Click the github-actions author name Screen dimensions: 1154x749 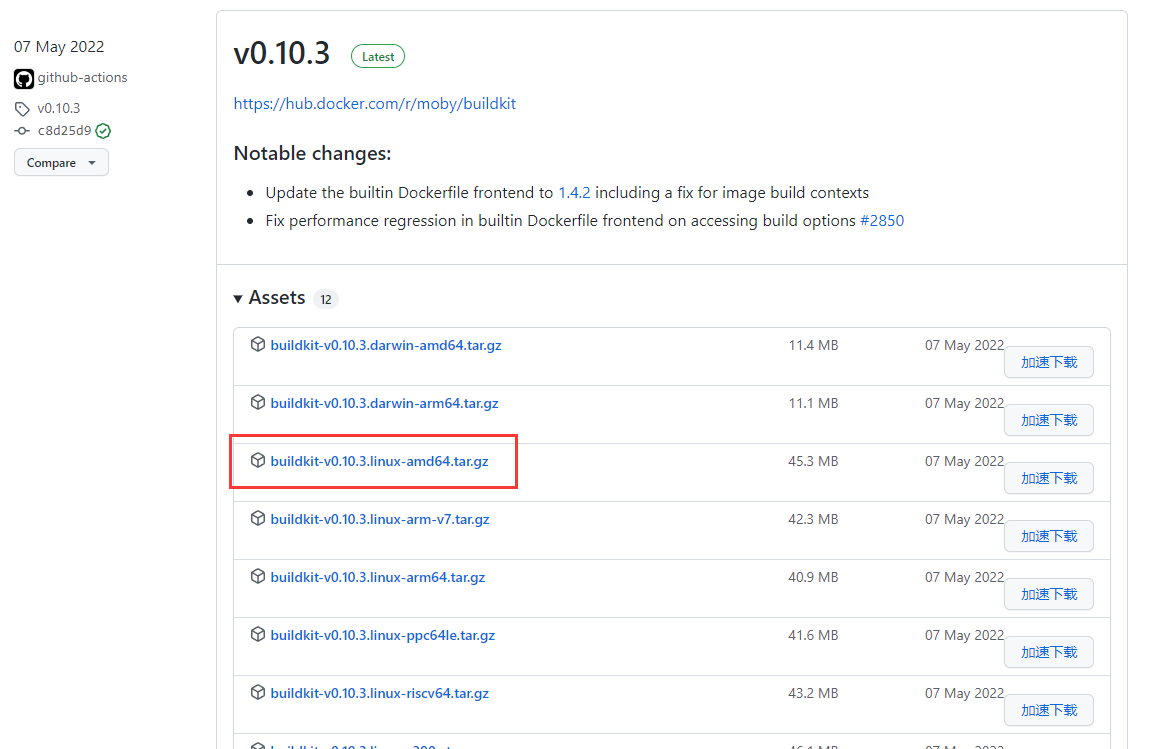[82, 78]
